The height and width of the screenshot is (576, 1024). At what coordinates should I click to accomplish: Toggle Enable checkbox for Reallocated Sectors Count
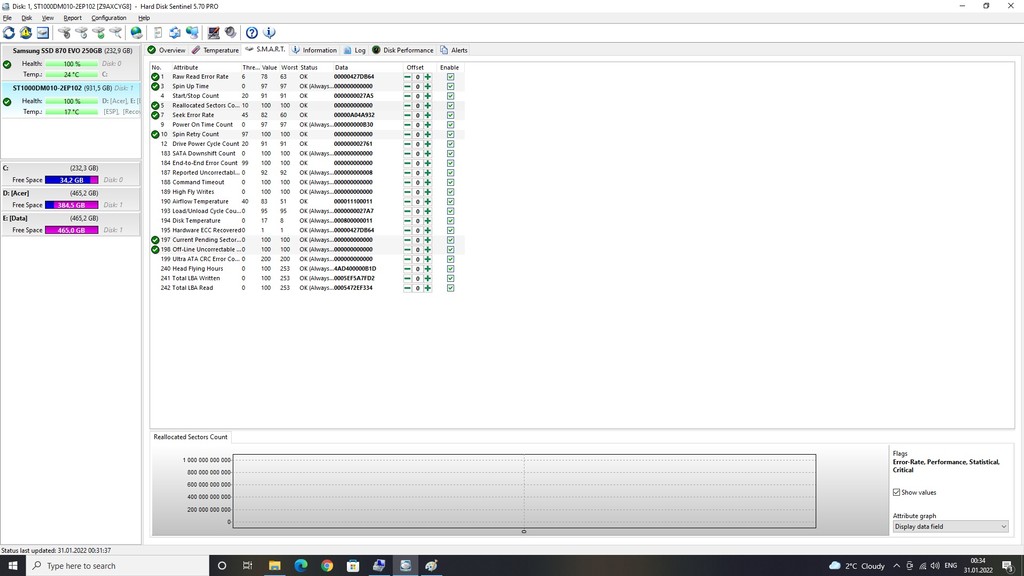(451, 105)
